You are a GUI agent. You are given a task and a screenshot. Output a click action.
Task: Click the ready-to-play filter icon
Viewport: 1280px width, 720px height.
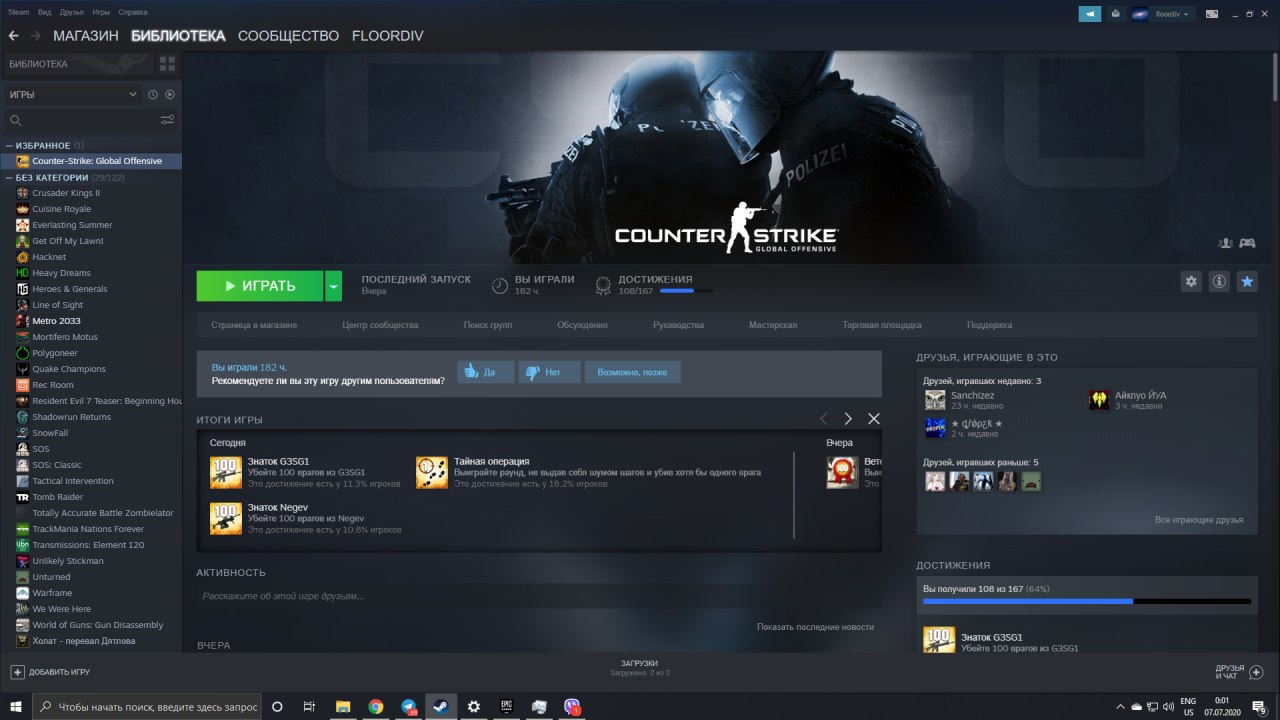tap(170, 94)
